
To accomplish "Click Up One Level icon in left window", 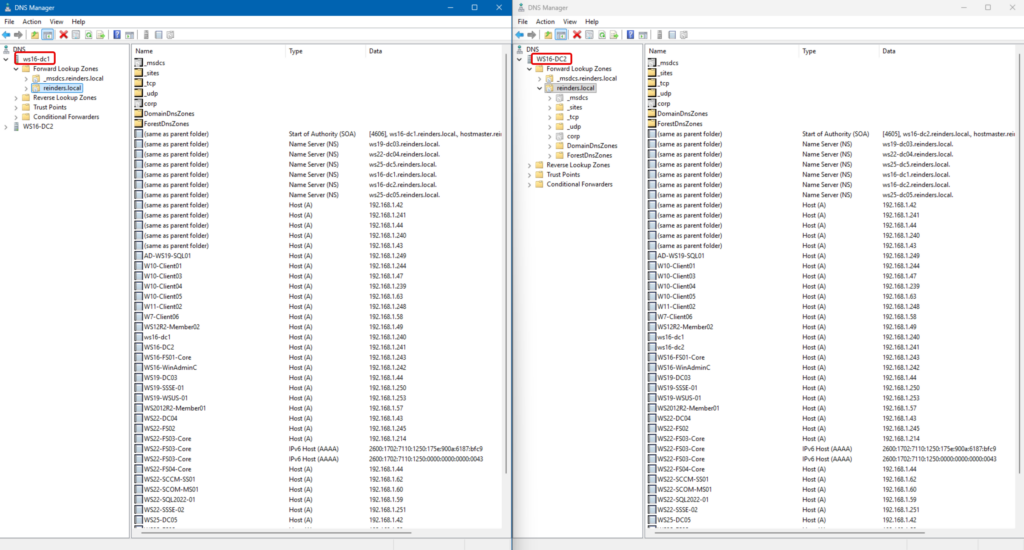I will point(35,35).
